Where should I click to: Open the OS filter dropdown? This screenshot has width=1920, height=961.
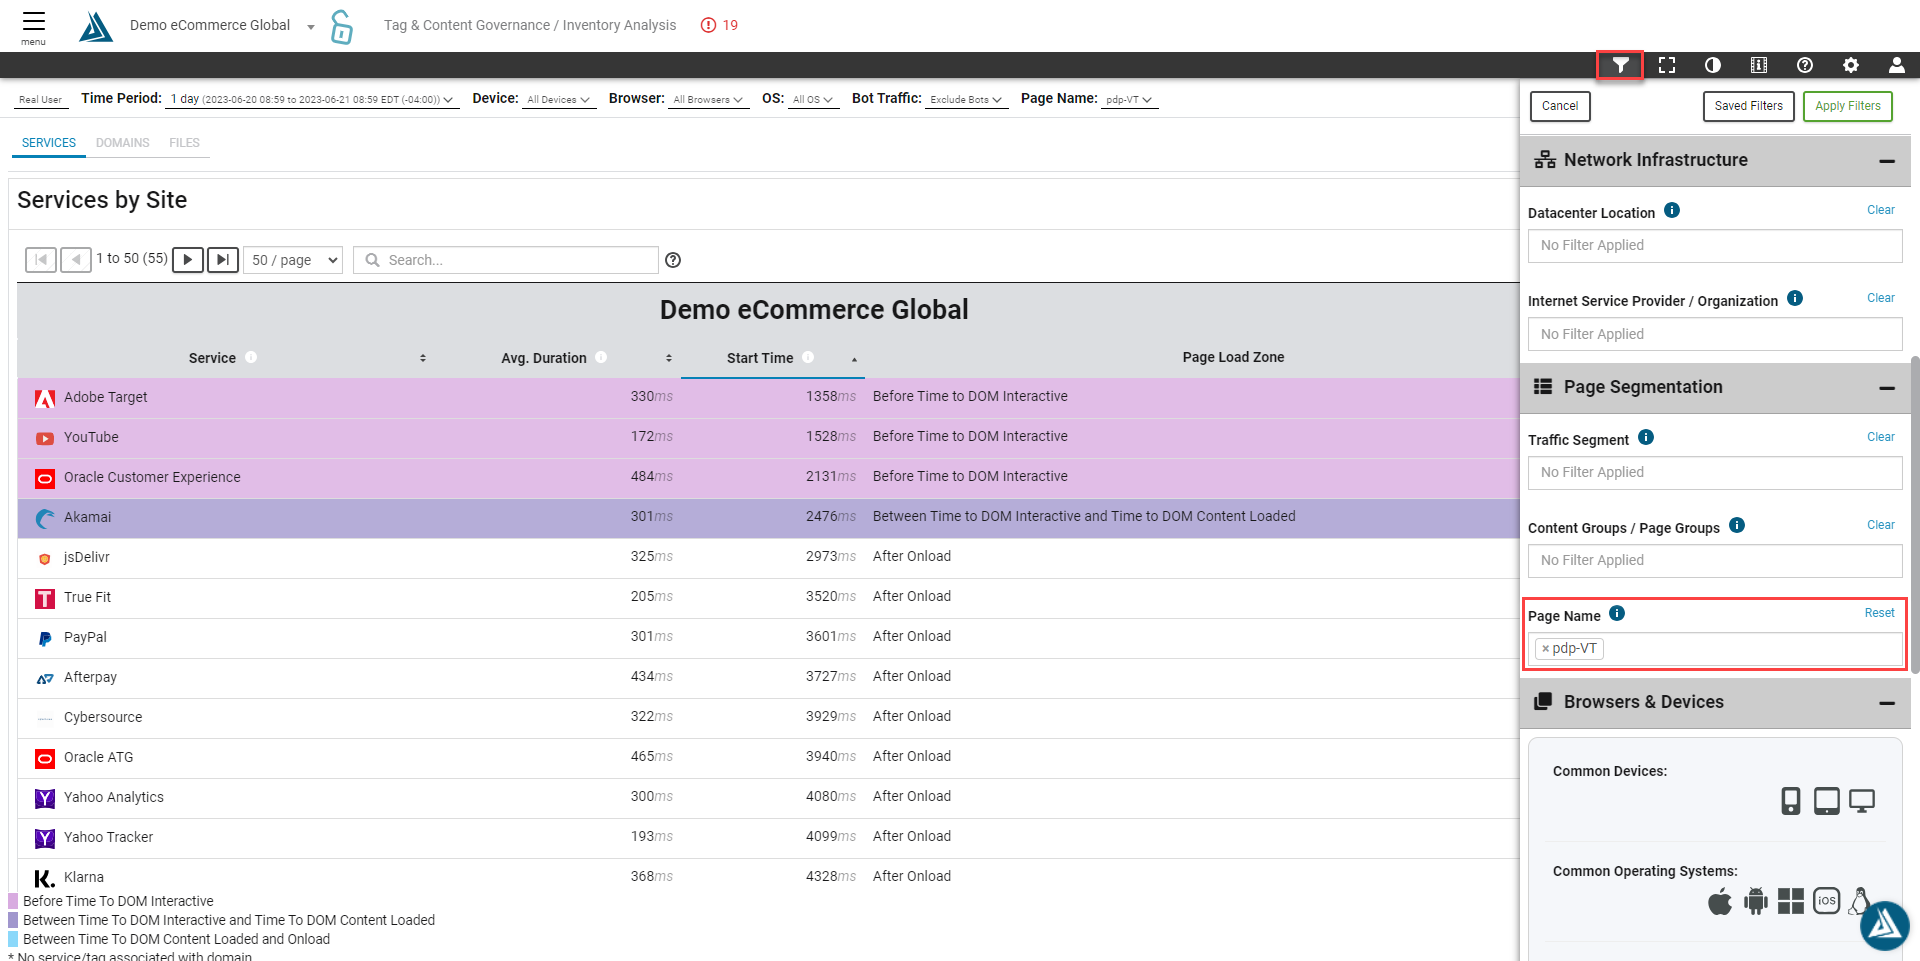(x=813, y=99)
